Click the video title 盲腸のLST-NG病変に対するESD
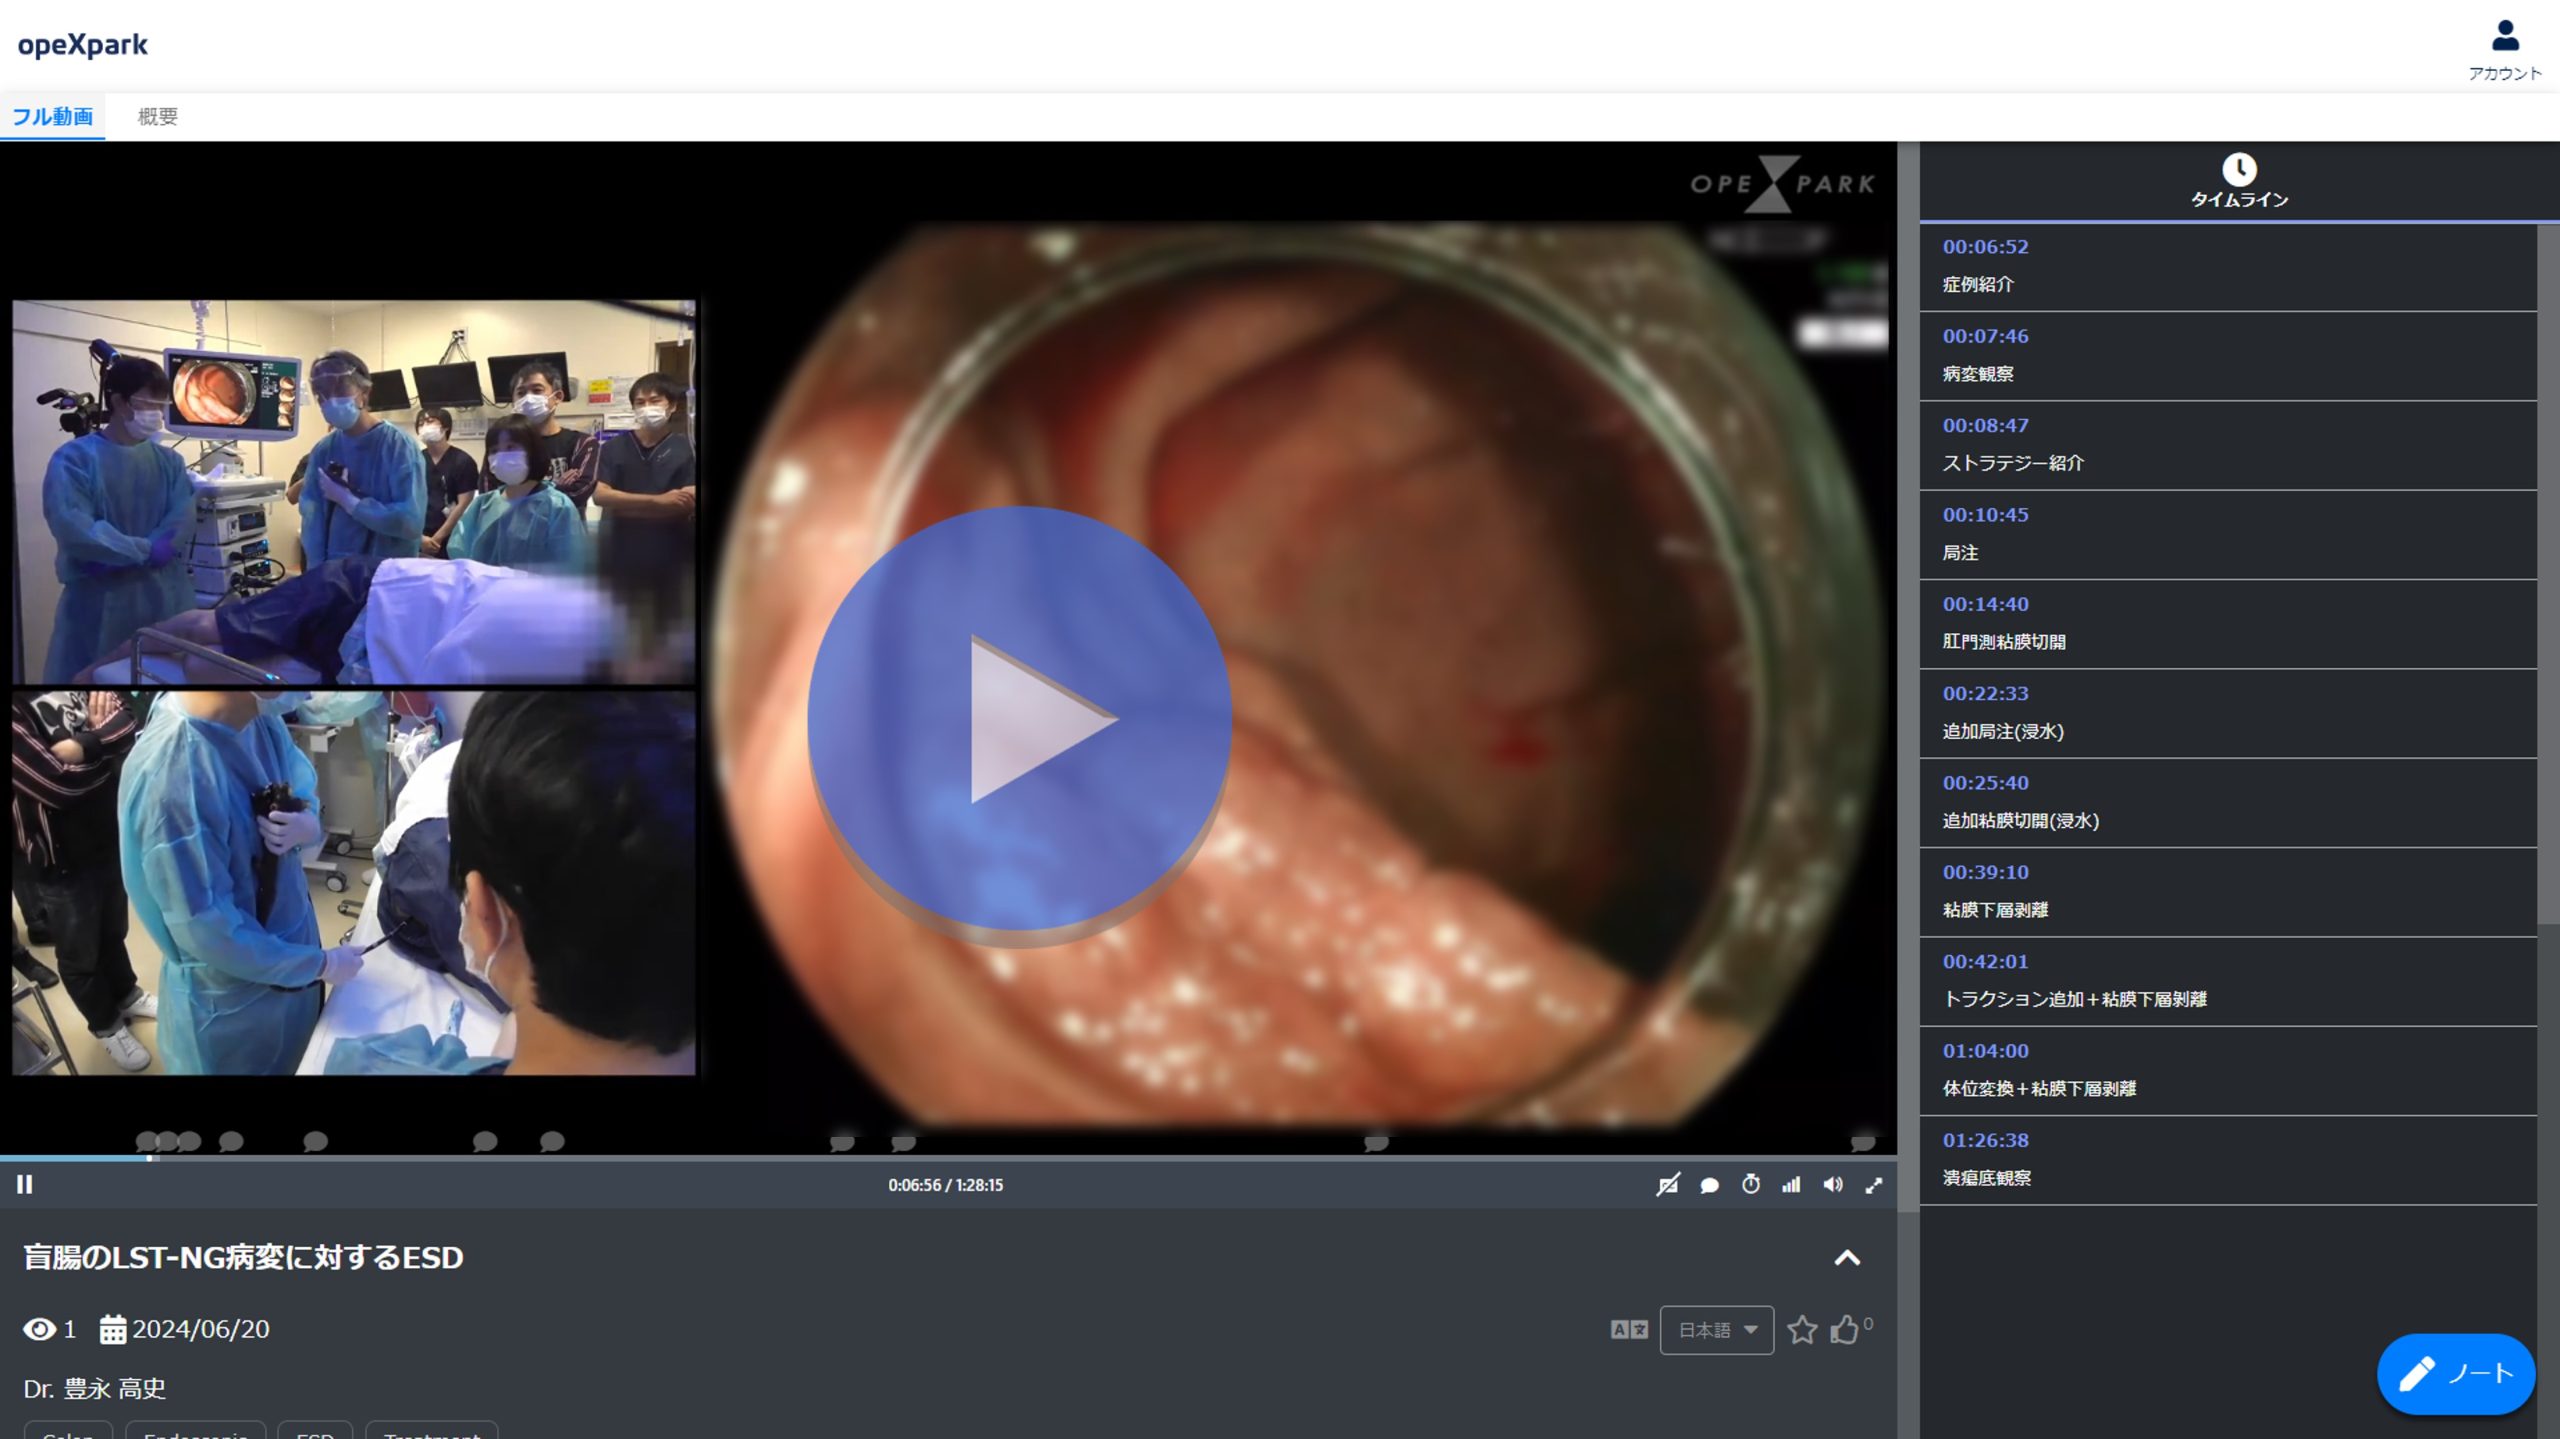This screenshot has width=2560, height=1439. 243,1257
